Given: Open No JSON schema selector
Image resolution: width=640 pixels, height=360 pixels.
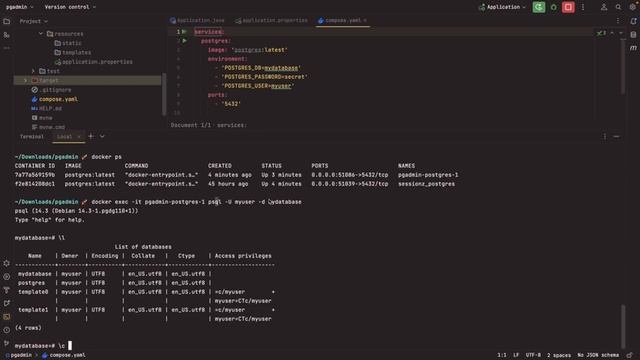Looking at the screenshot, I should 598,356.
